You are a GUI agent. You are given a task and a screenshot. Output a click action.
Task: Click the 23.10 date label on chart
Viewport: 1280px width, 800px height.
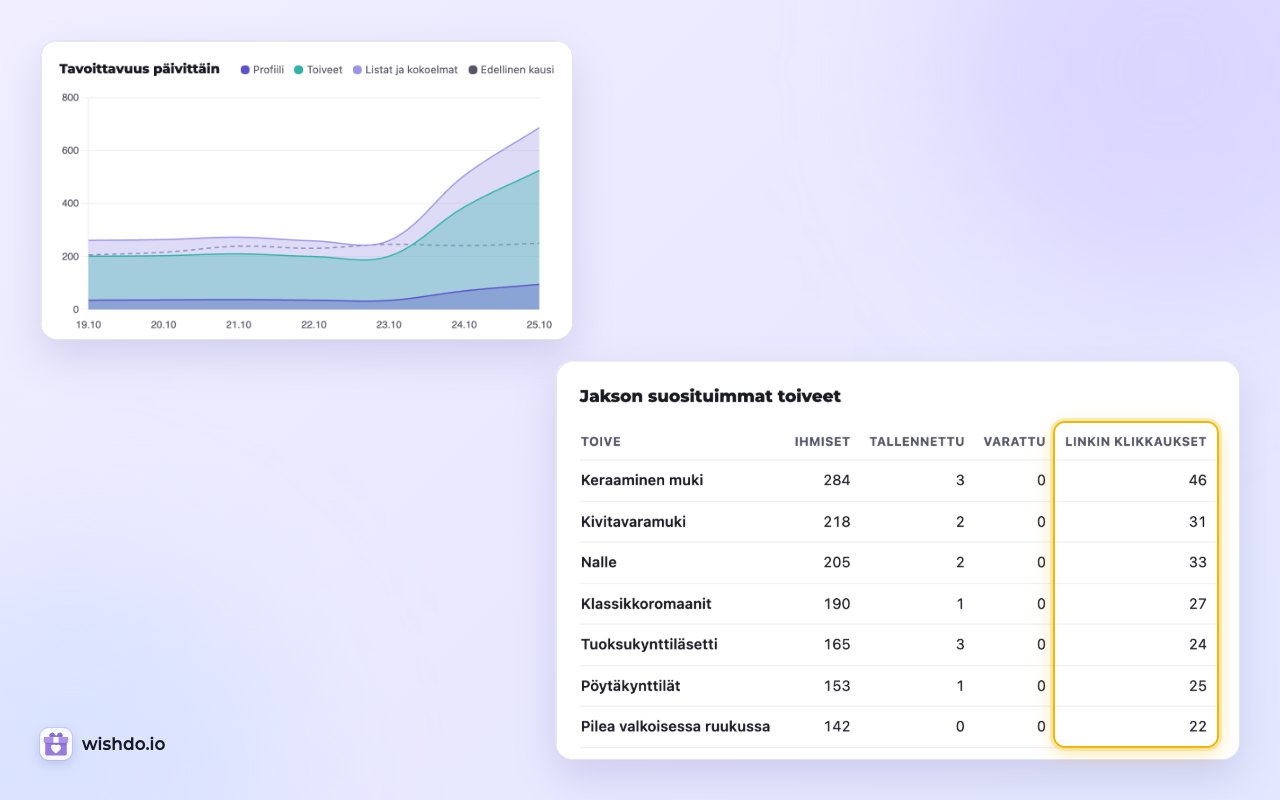389,325
